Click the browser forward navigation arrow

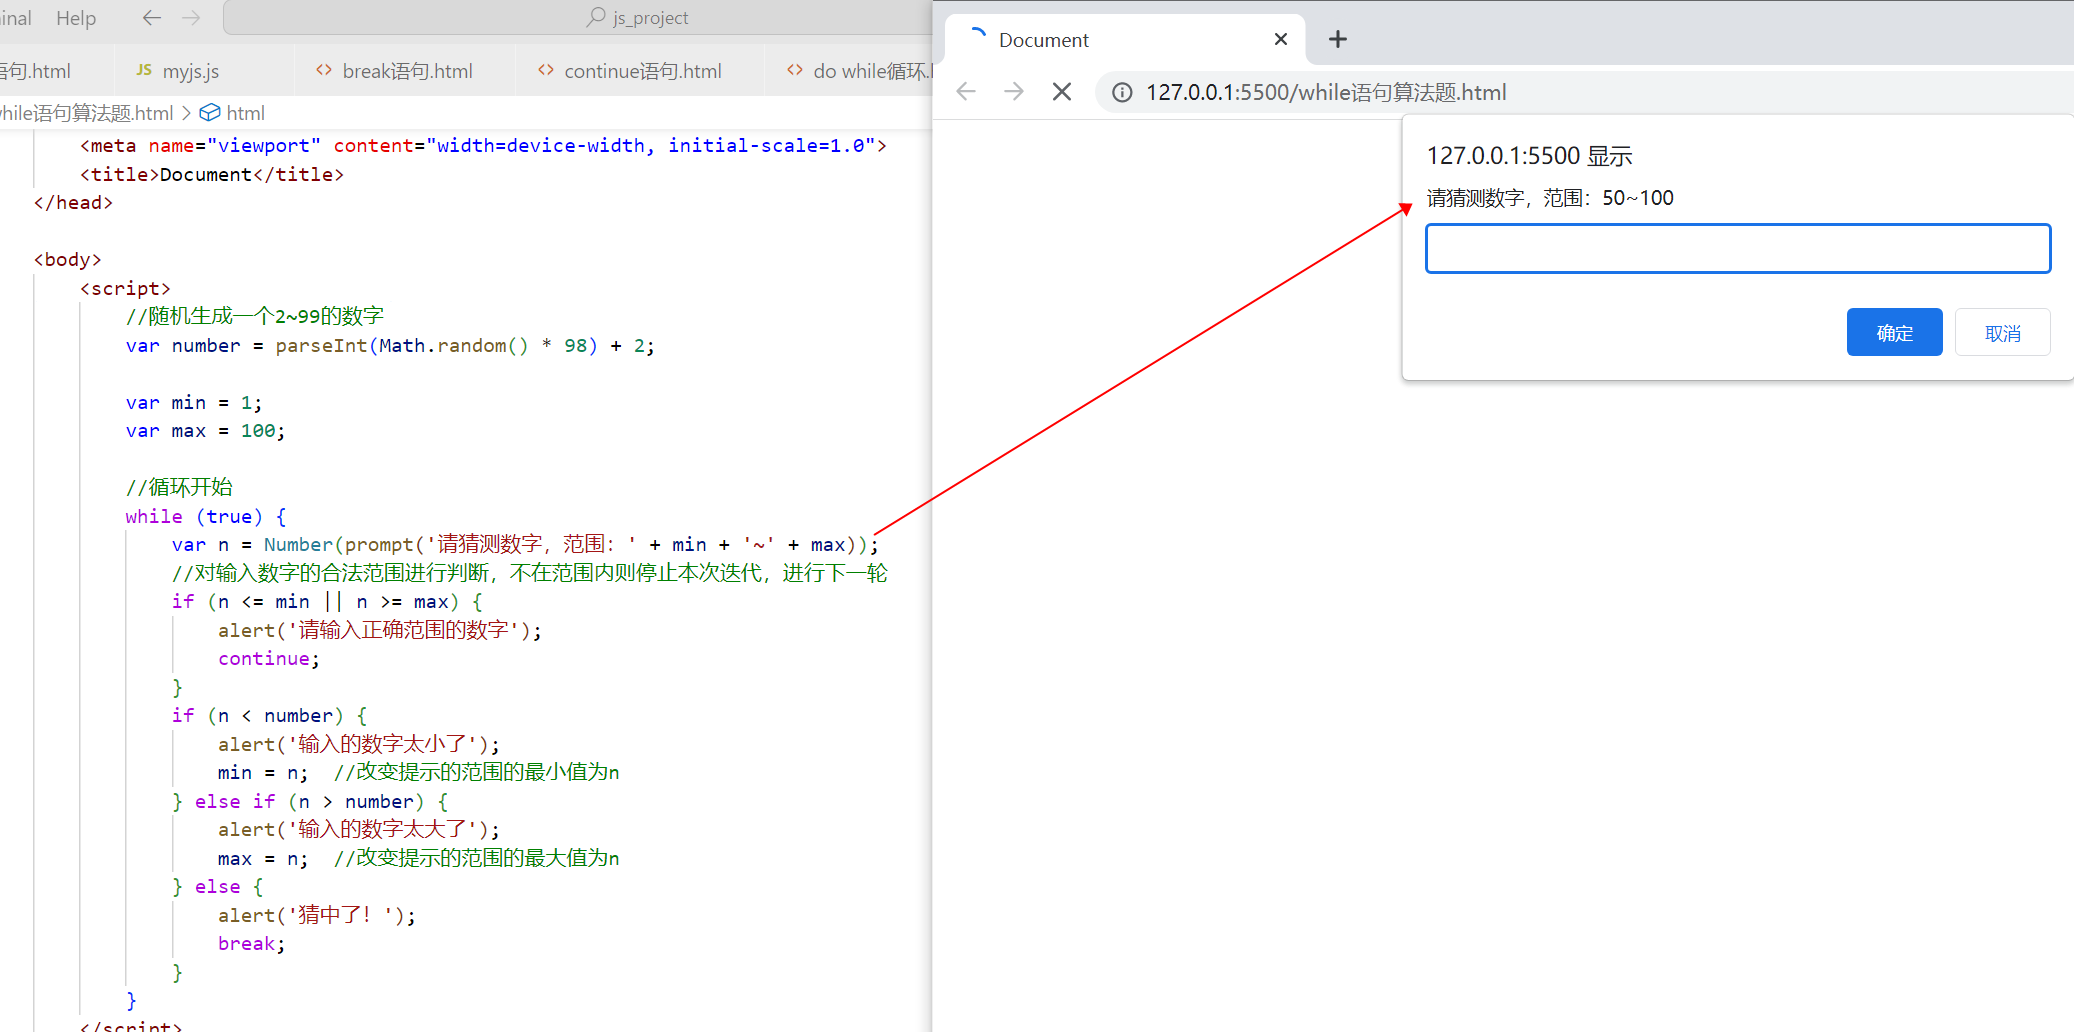(x=1013, y=91)
